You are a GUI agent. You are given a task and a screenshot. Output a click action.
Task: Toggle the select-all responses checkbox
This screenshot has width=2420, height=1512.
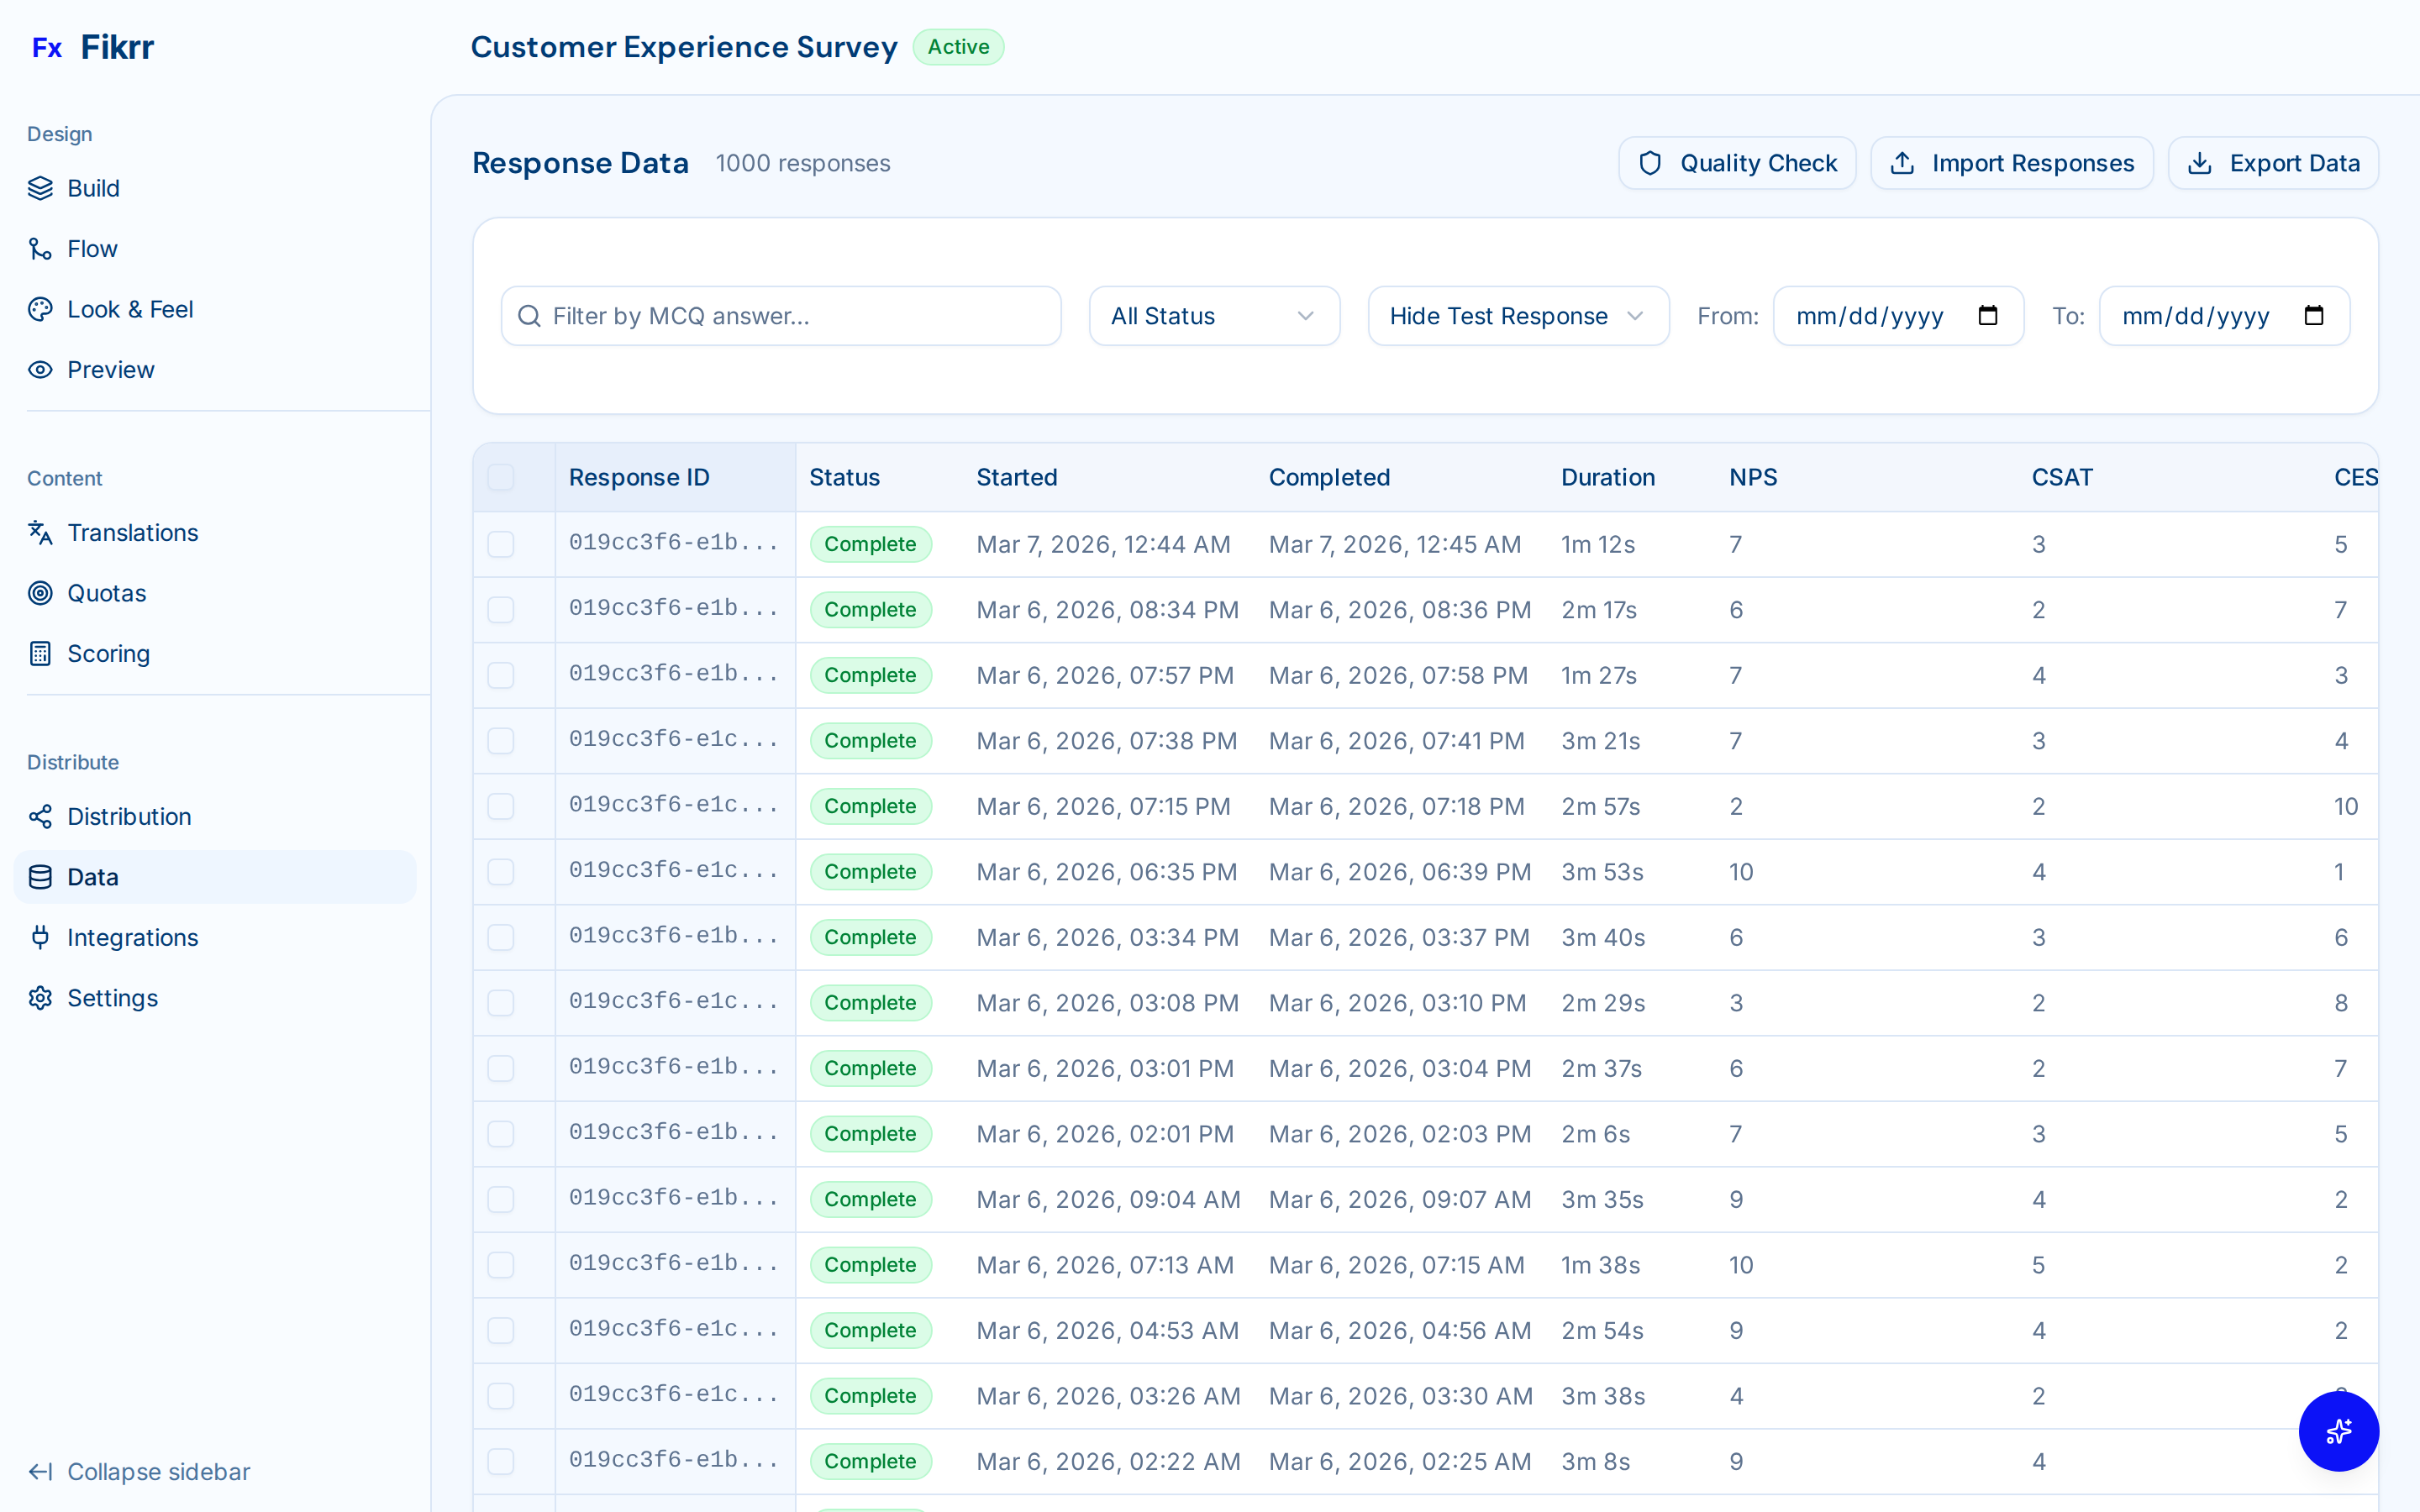tap(501, 477)
